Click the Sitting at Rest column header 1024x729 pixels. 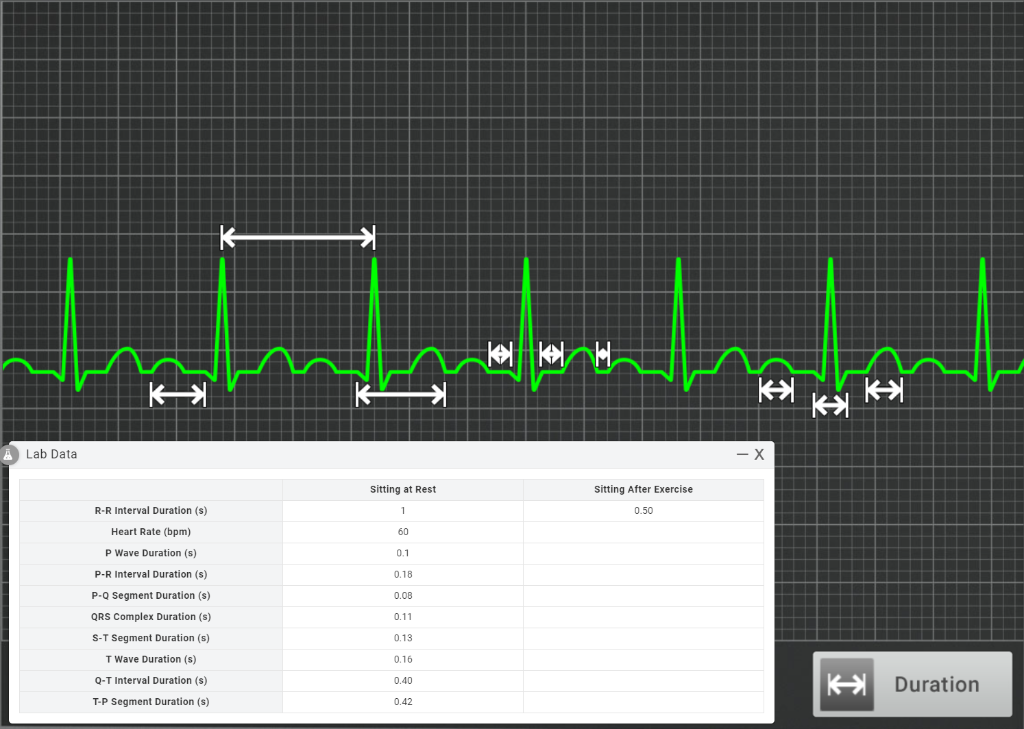tap(402, 489)
